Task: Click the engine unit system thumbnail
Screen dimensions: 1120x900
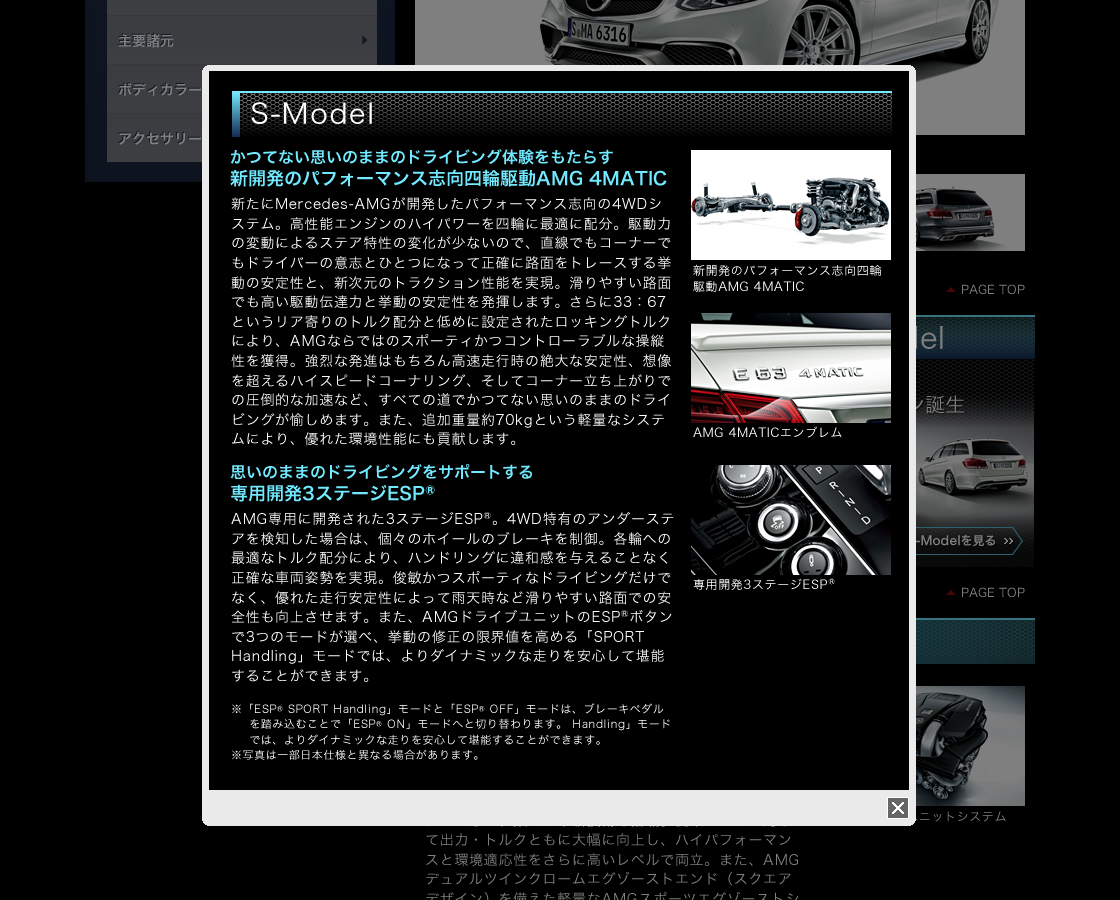Action: 966,745
